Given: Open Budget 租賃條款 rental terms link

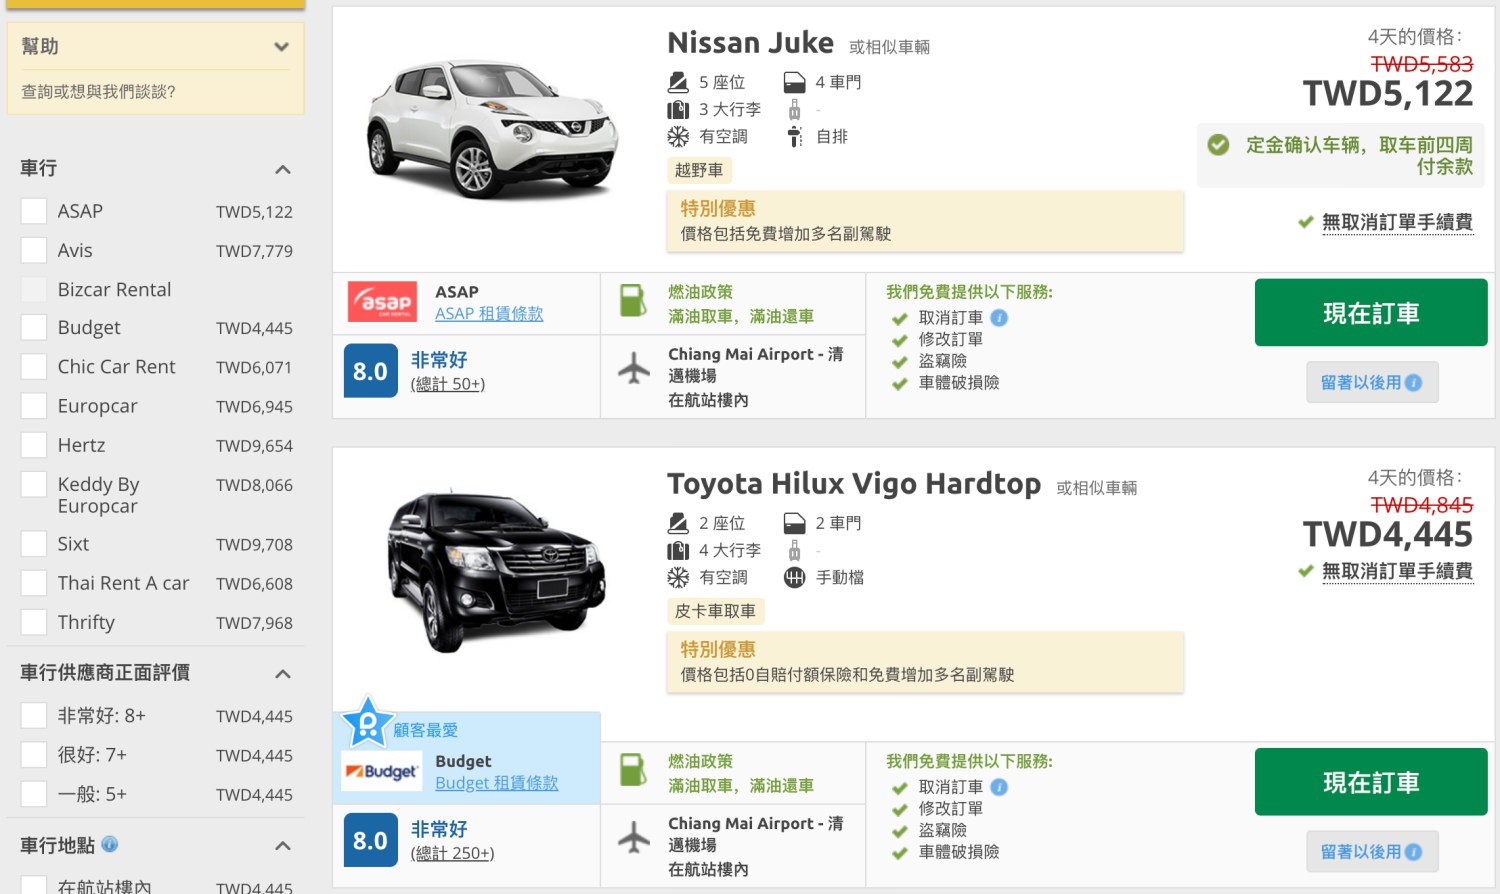Looking at the screenshot, I should click(497, 783).
